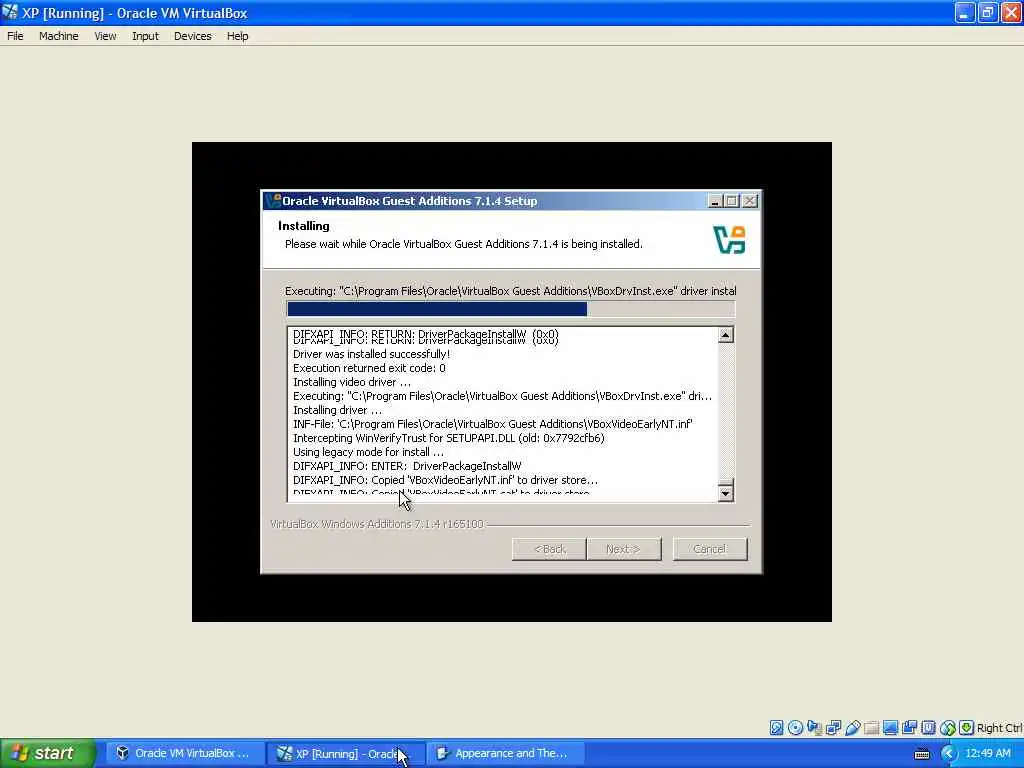Click the recording status icon
Screen dimensions: 1024x768
pos(909,728)
